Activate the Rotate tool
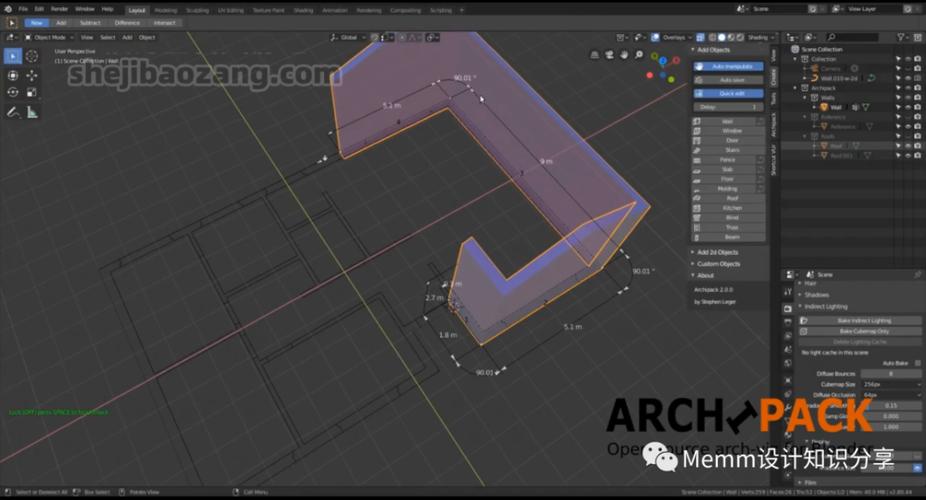This screenshot has width=926, height=500. 13,92
